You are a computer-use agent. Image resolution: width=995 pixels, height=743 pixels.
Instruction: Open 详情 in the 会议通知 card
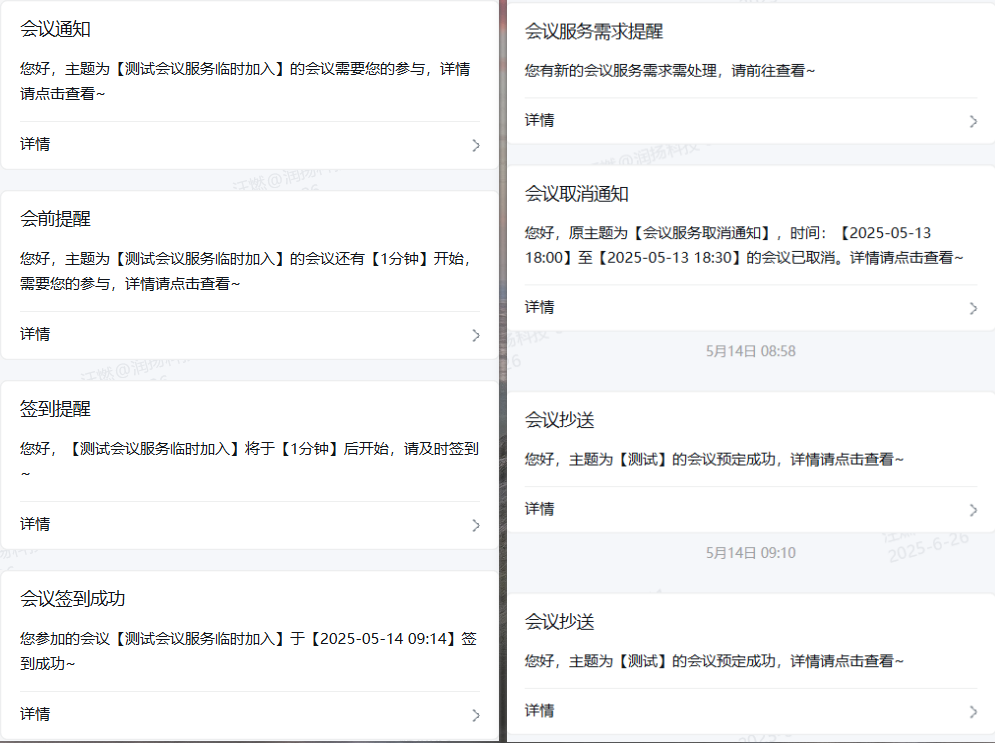click(x=35, y=144)
